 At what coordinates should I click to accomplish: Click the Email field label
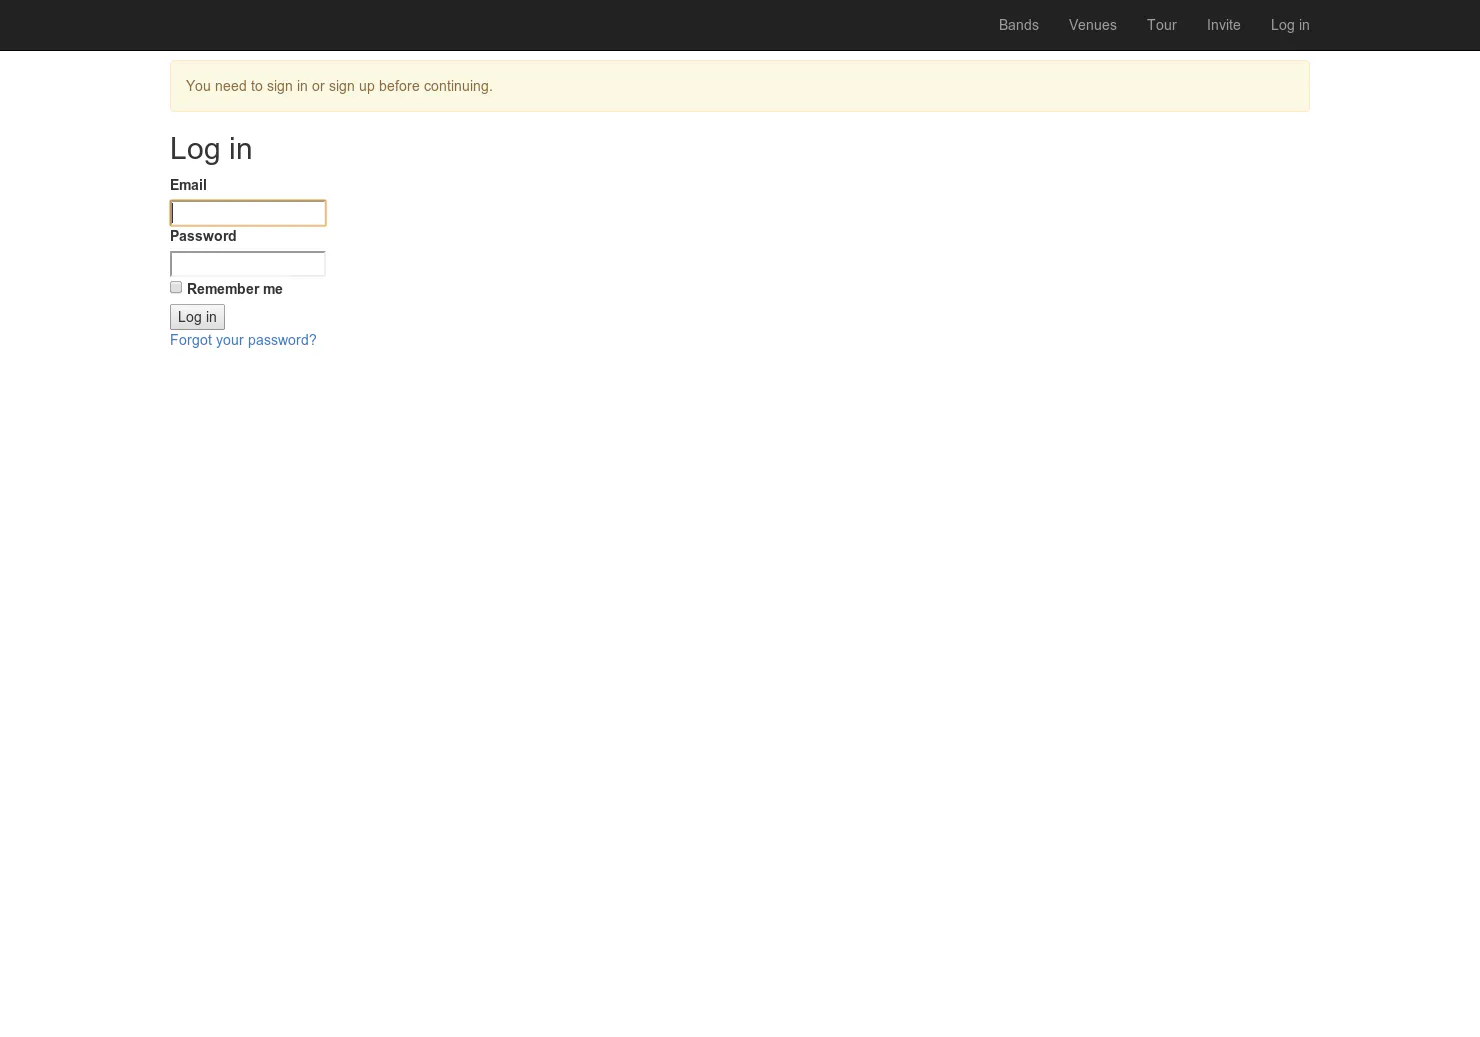pos(188,185)
